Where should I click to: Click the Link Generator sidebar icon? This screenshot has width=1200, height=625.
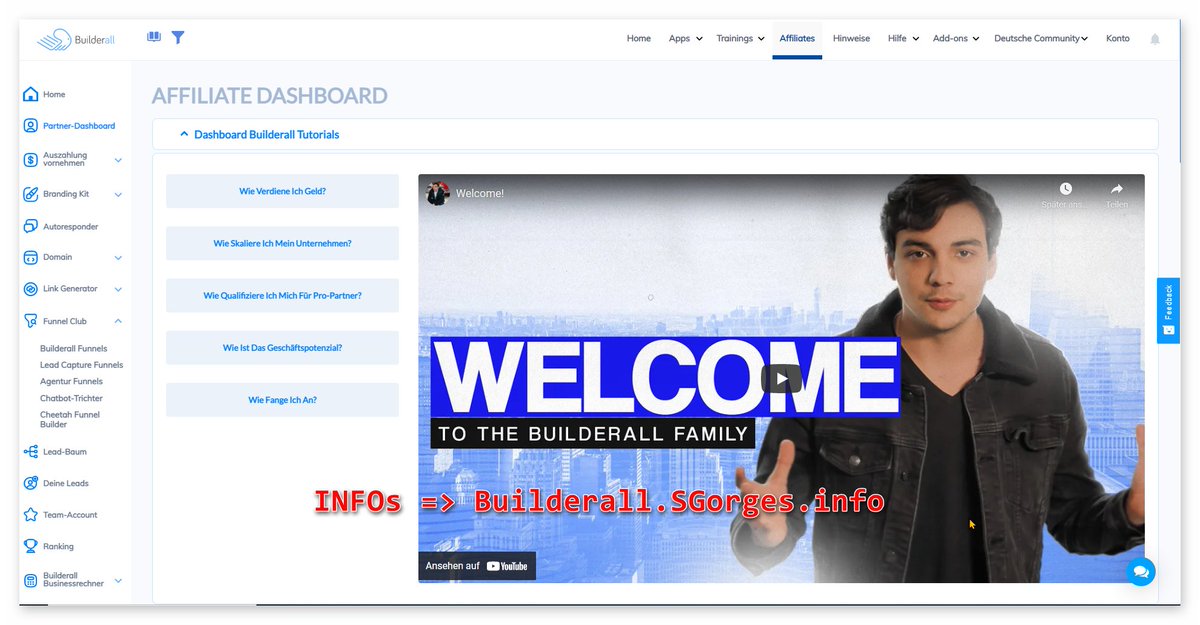[x=30, y=289]
